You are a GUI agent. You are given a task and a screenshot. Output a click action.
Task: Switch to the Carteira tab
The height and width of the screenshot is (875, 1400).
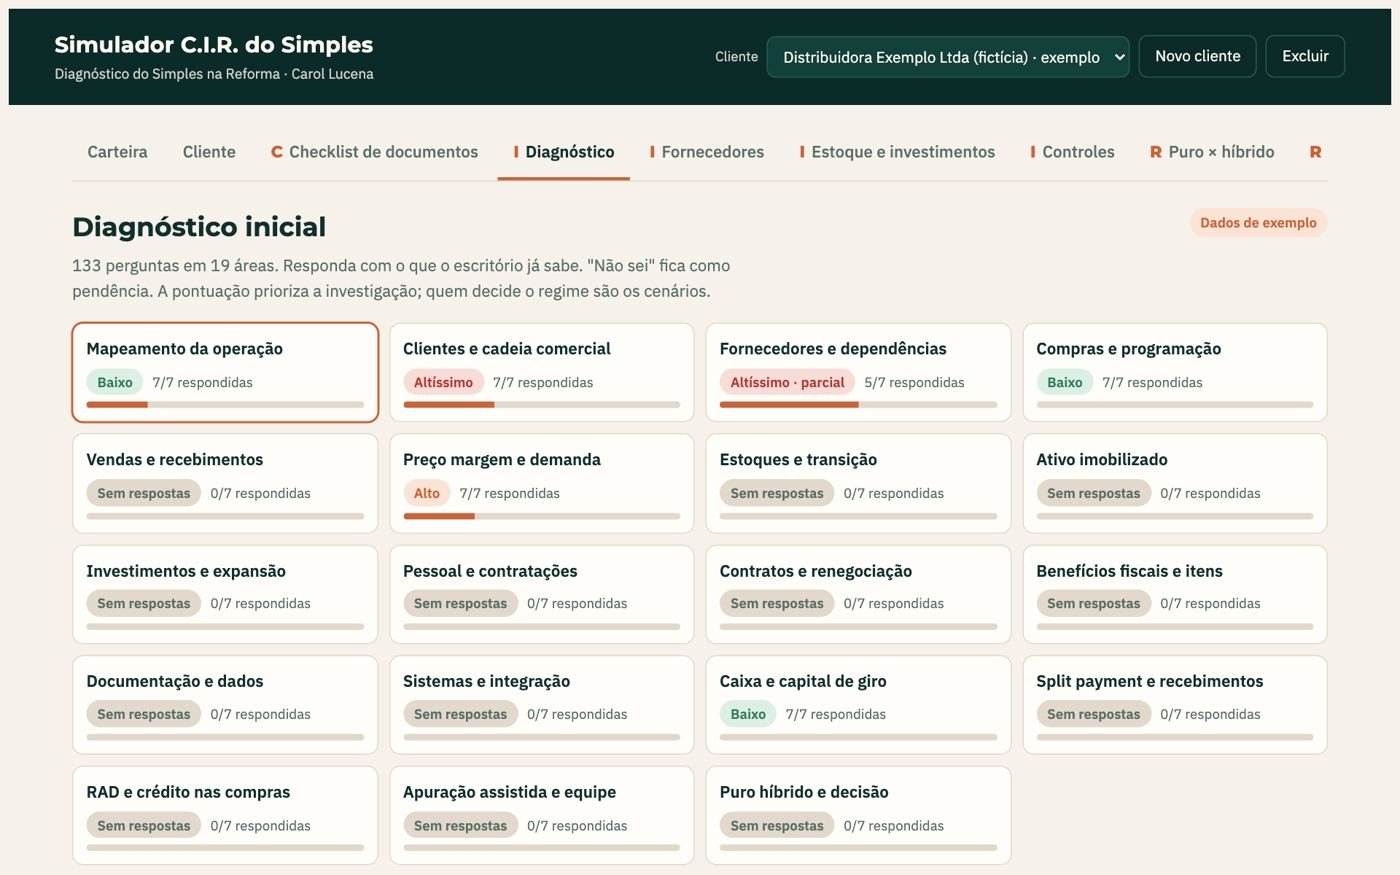tap(117, 152)
